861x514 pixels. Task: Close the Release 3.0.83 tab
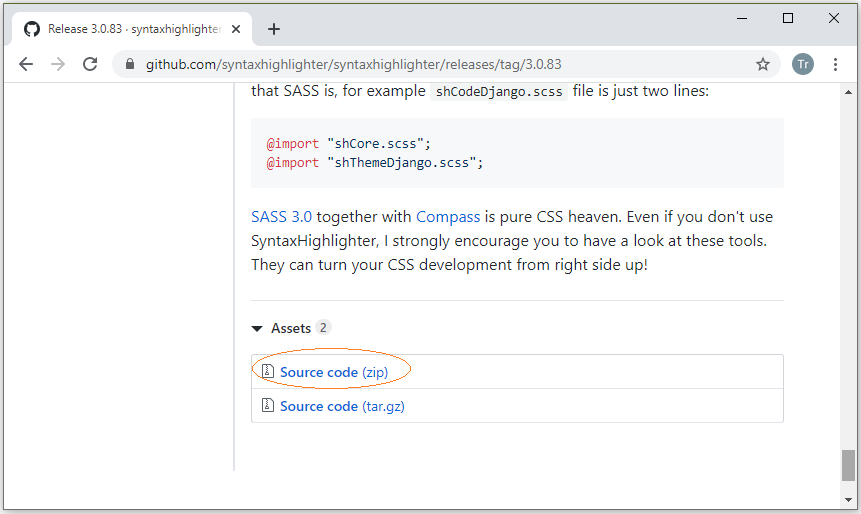click(238, 29)
